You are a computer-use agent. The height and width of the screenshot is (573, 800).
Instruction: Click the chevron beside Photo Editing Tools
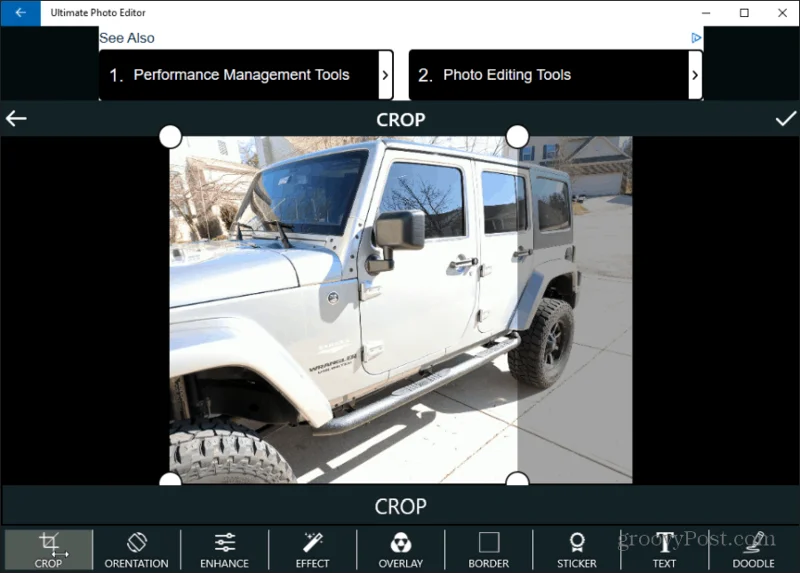click(x=695, y=75)
